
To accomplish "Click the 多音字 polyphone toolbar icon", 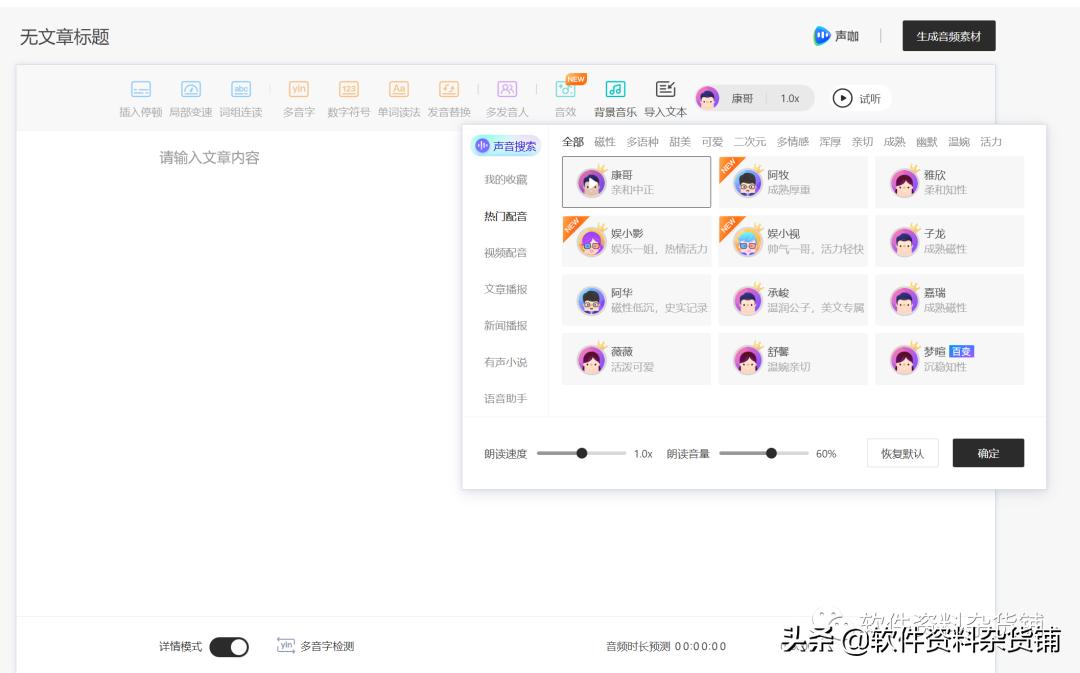I will tap(298, 90).
